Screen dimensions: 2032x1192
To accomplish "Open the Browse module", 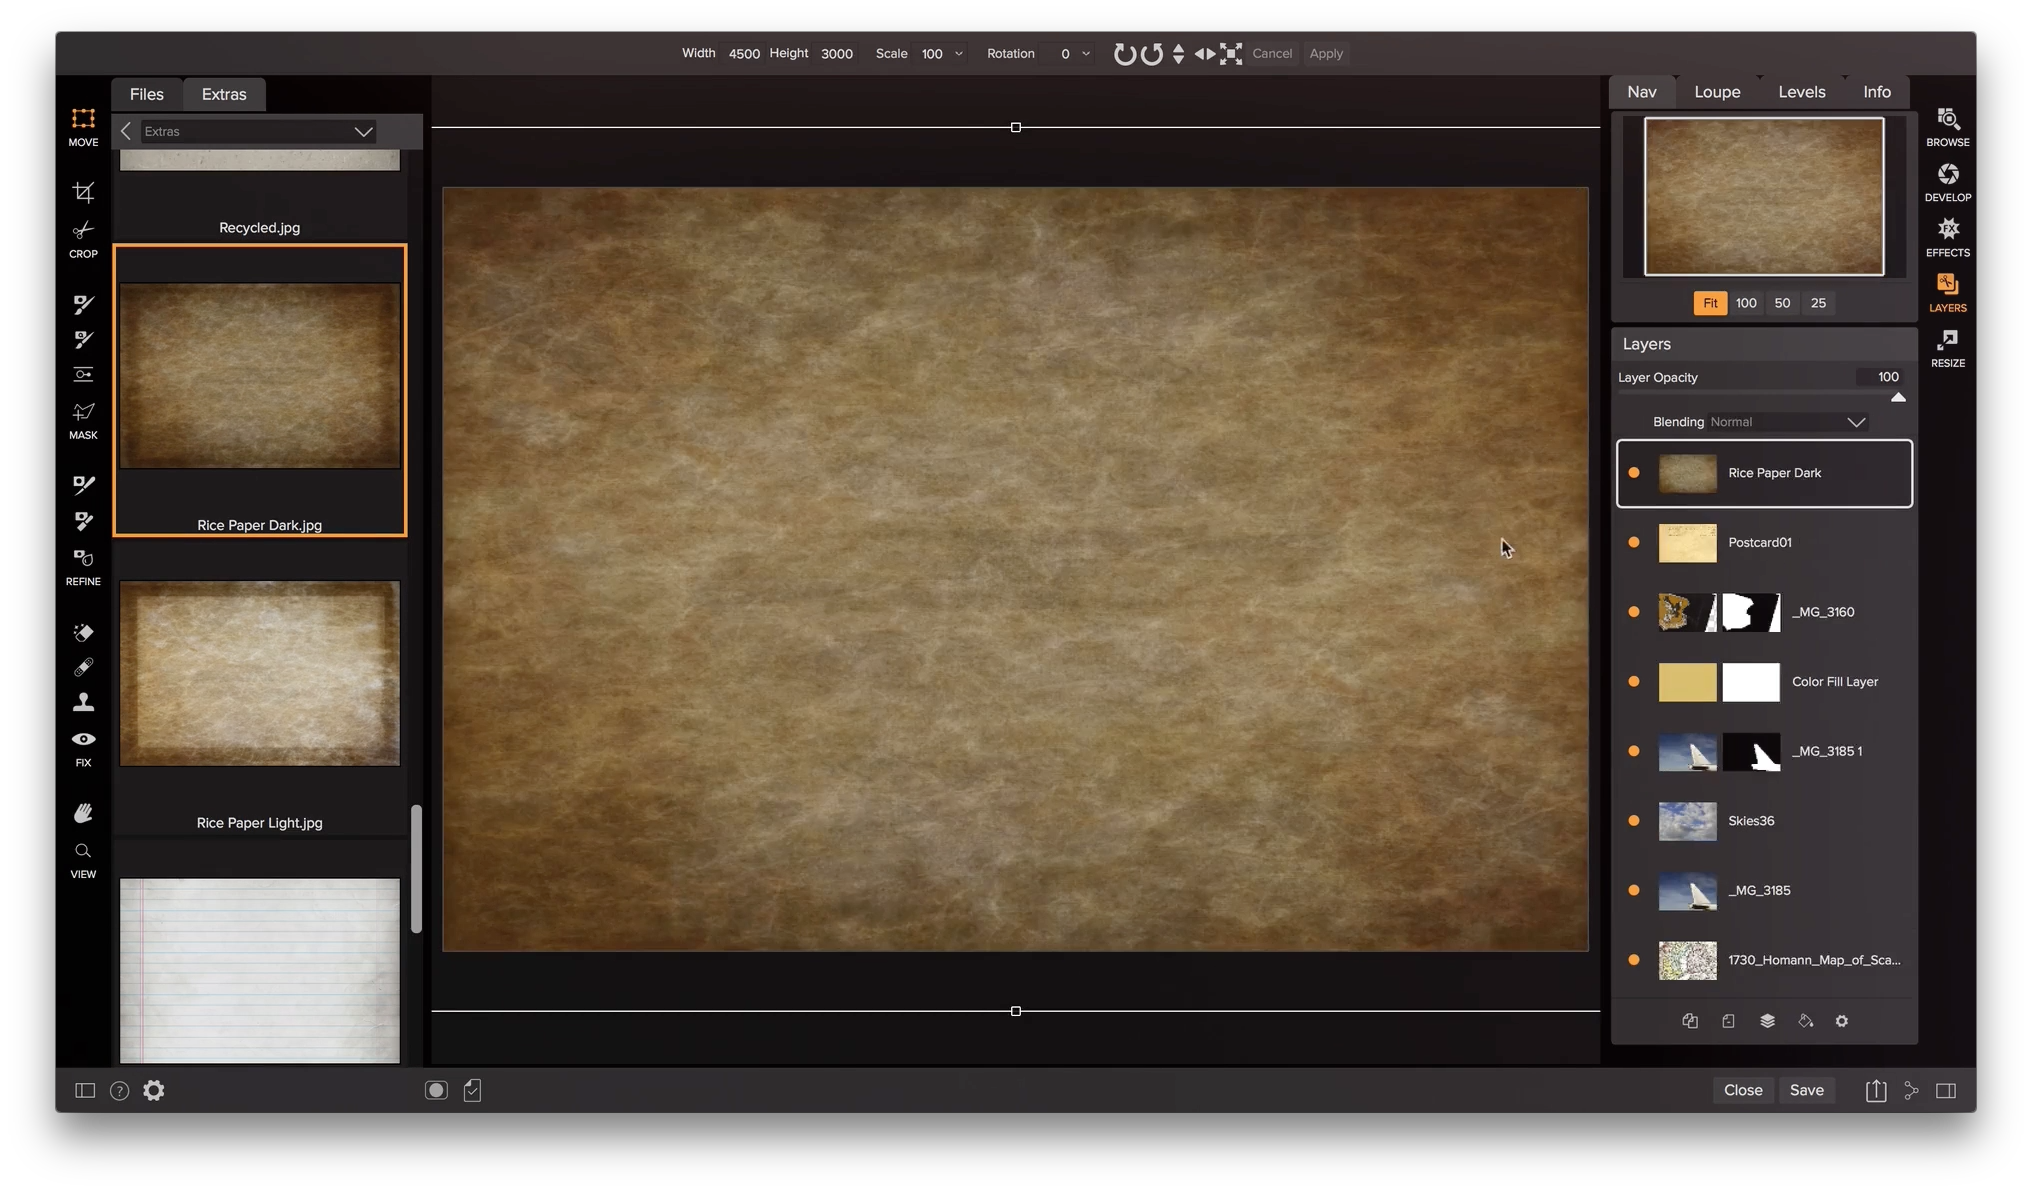I will point(1947,128).
